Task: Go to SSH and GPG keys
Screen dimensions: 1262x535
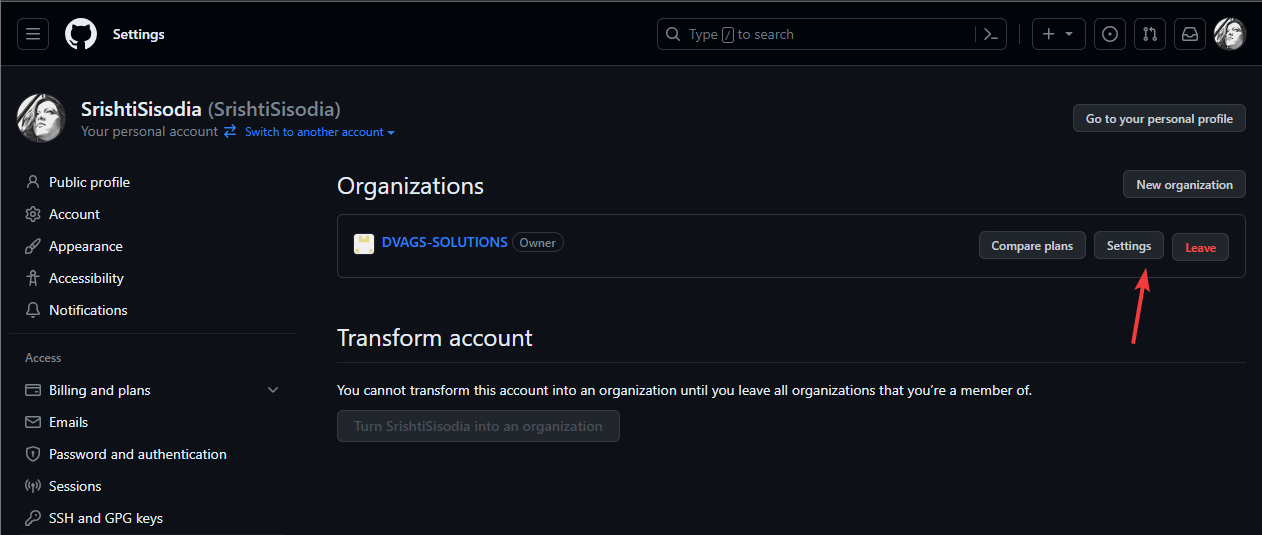Action: pos(105,518)
